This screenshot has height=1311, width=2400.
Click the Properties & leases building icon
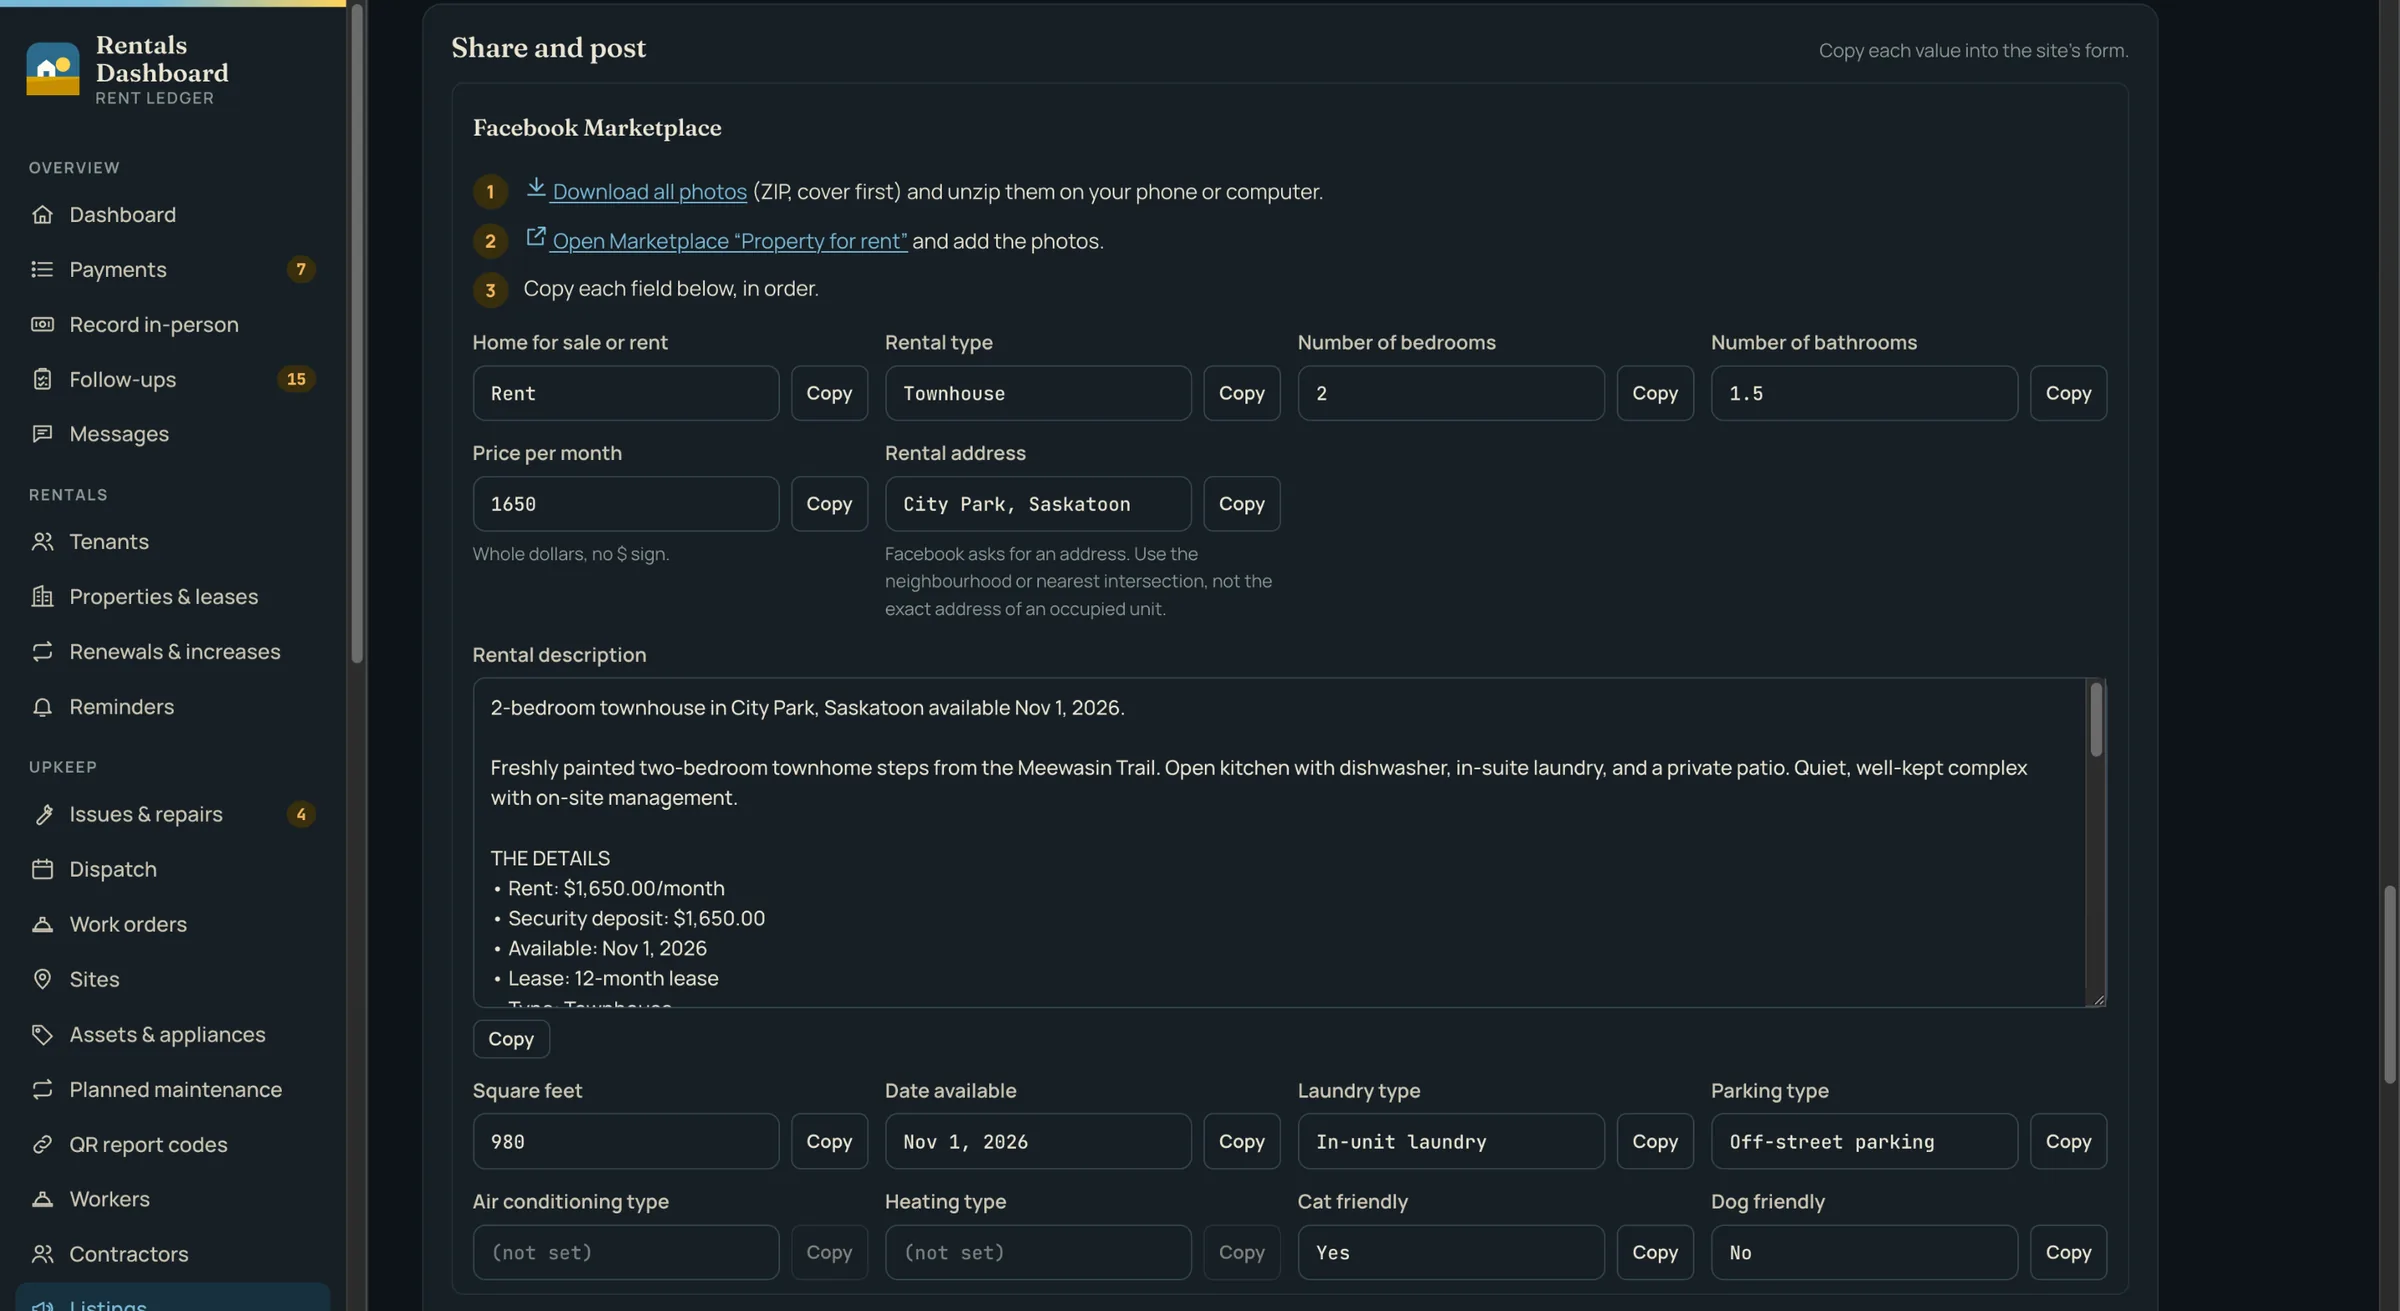pyautogui.click(x=42, y=597)
